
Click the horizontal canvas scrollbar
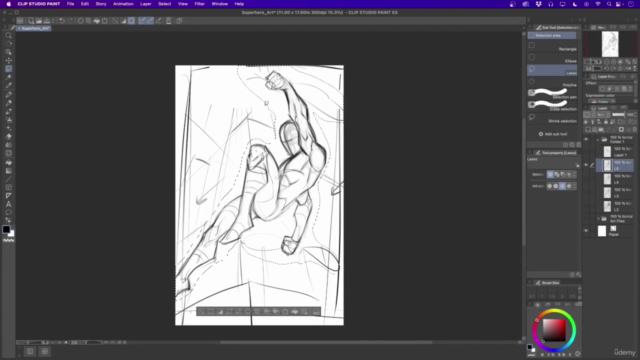326,342
